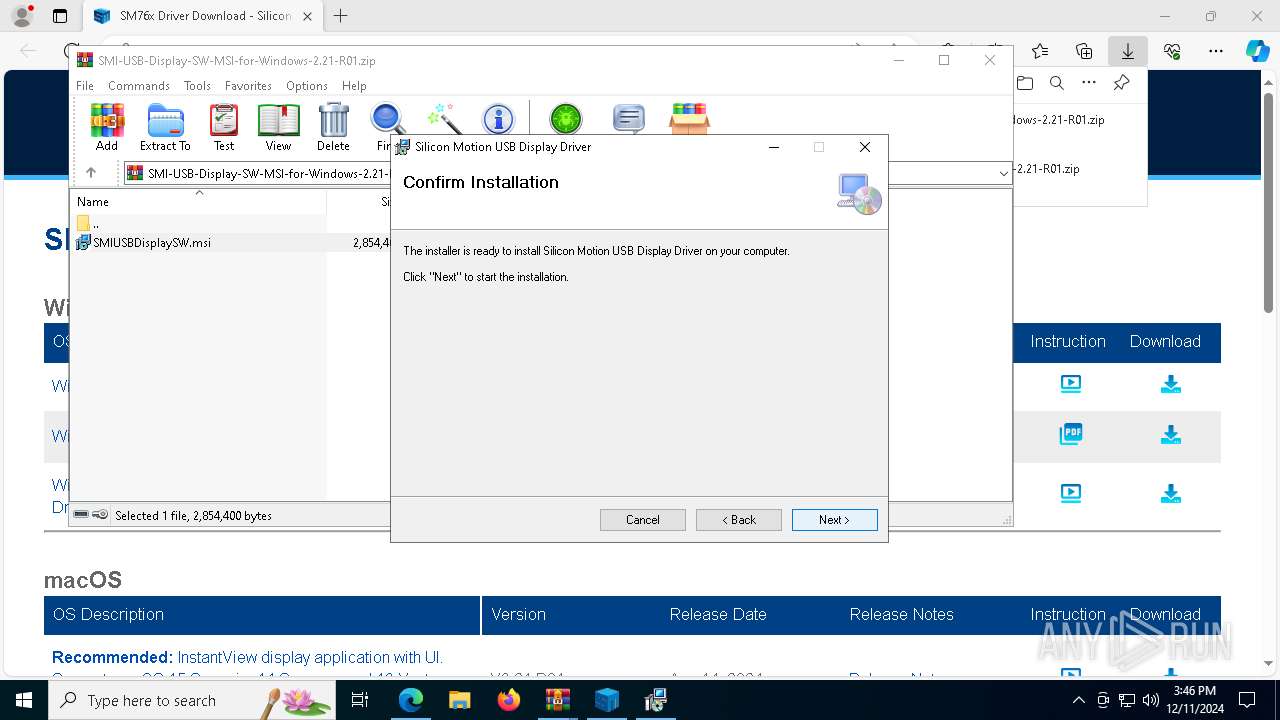Open the Options menu in WinRAR
1280x720 pixels.
click(307, 86)
